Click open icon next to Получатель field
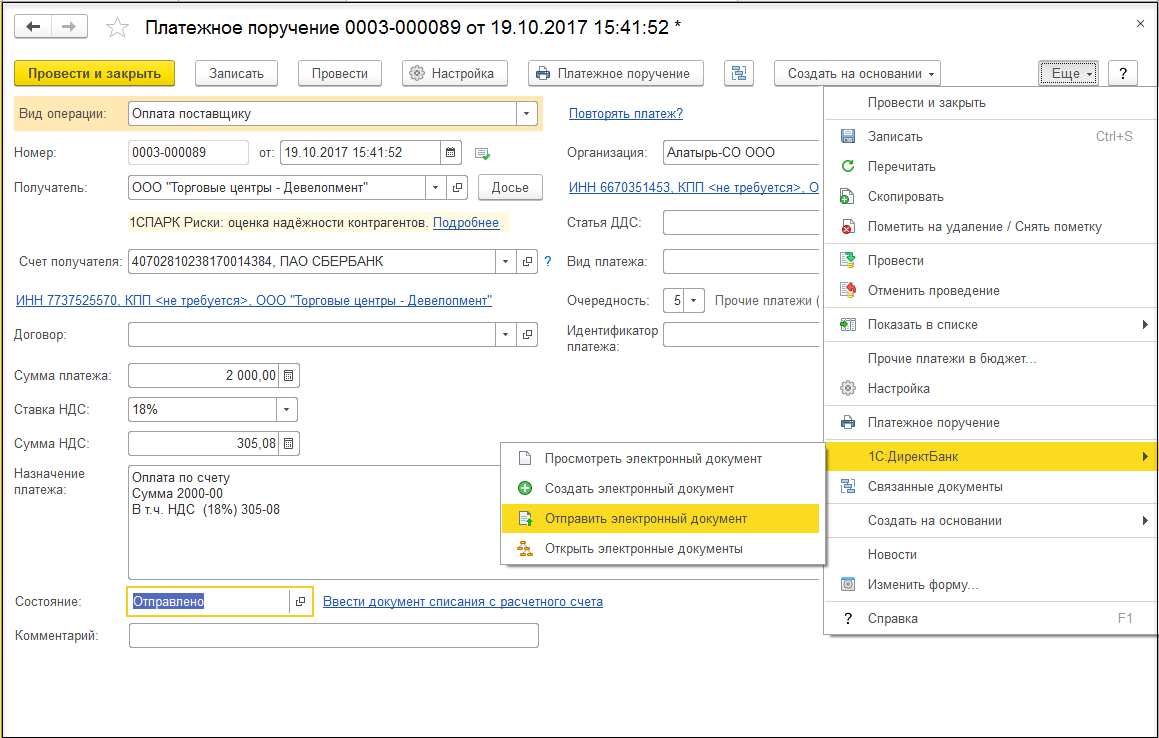Image resolution: width=1159 pixels, height=738 pixels. 457,187
